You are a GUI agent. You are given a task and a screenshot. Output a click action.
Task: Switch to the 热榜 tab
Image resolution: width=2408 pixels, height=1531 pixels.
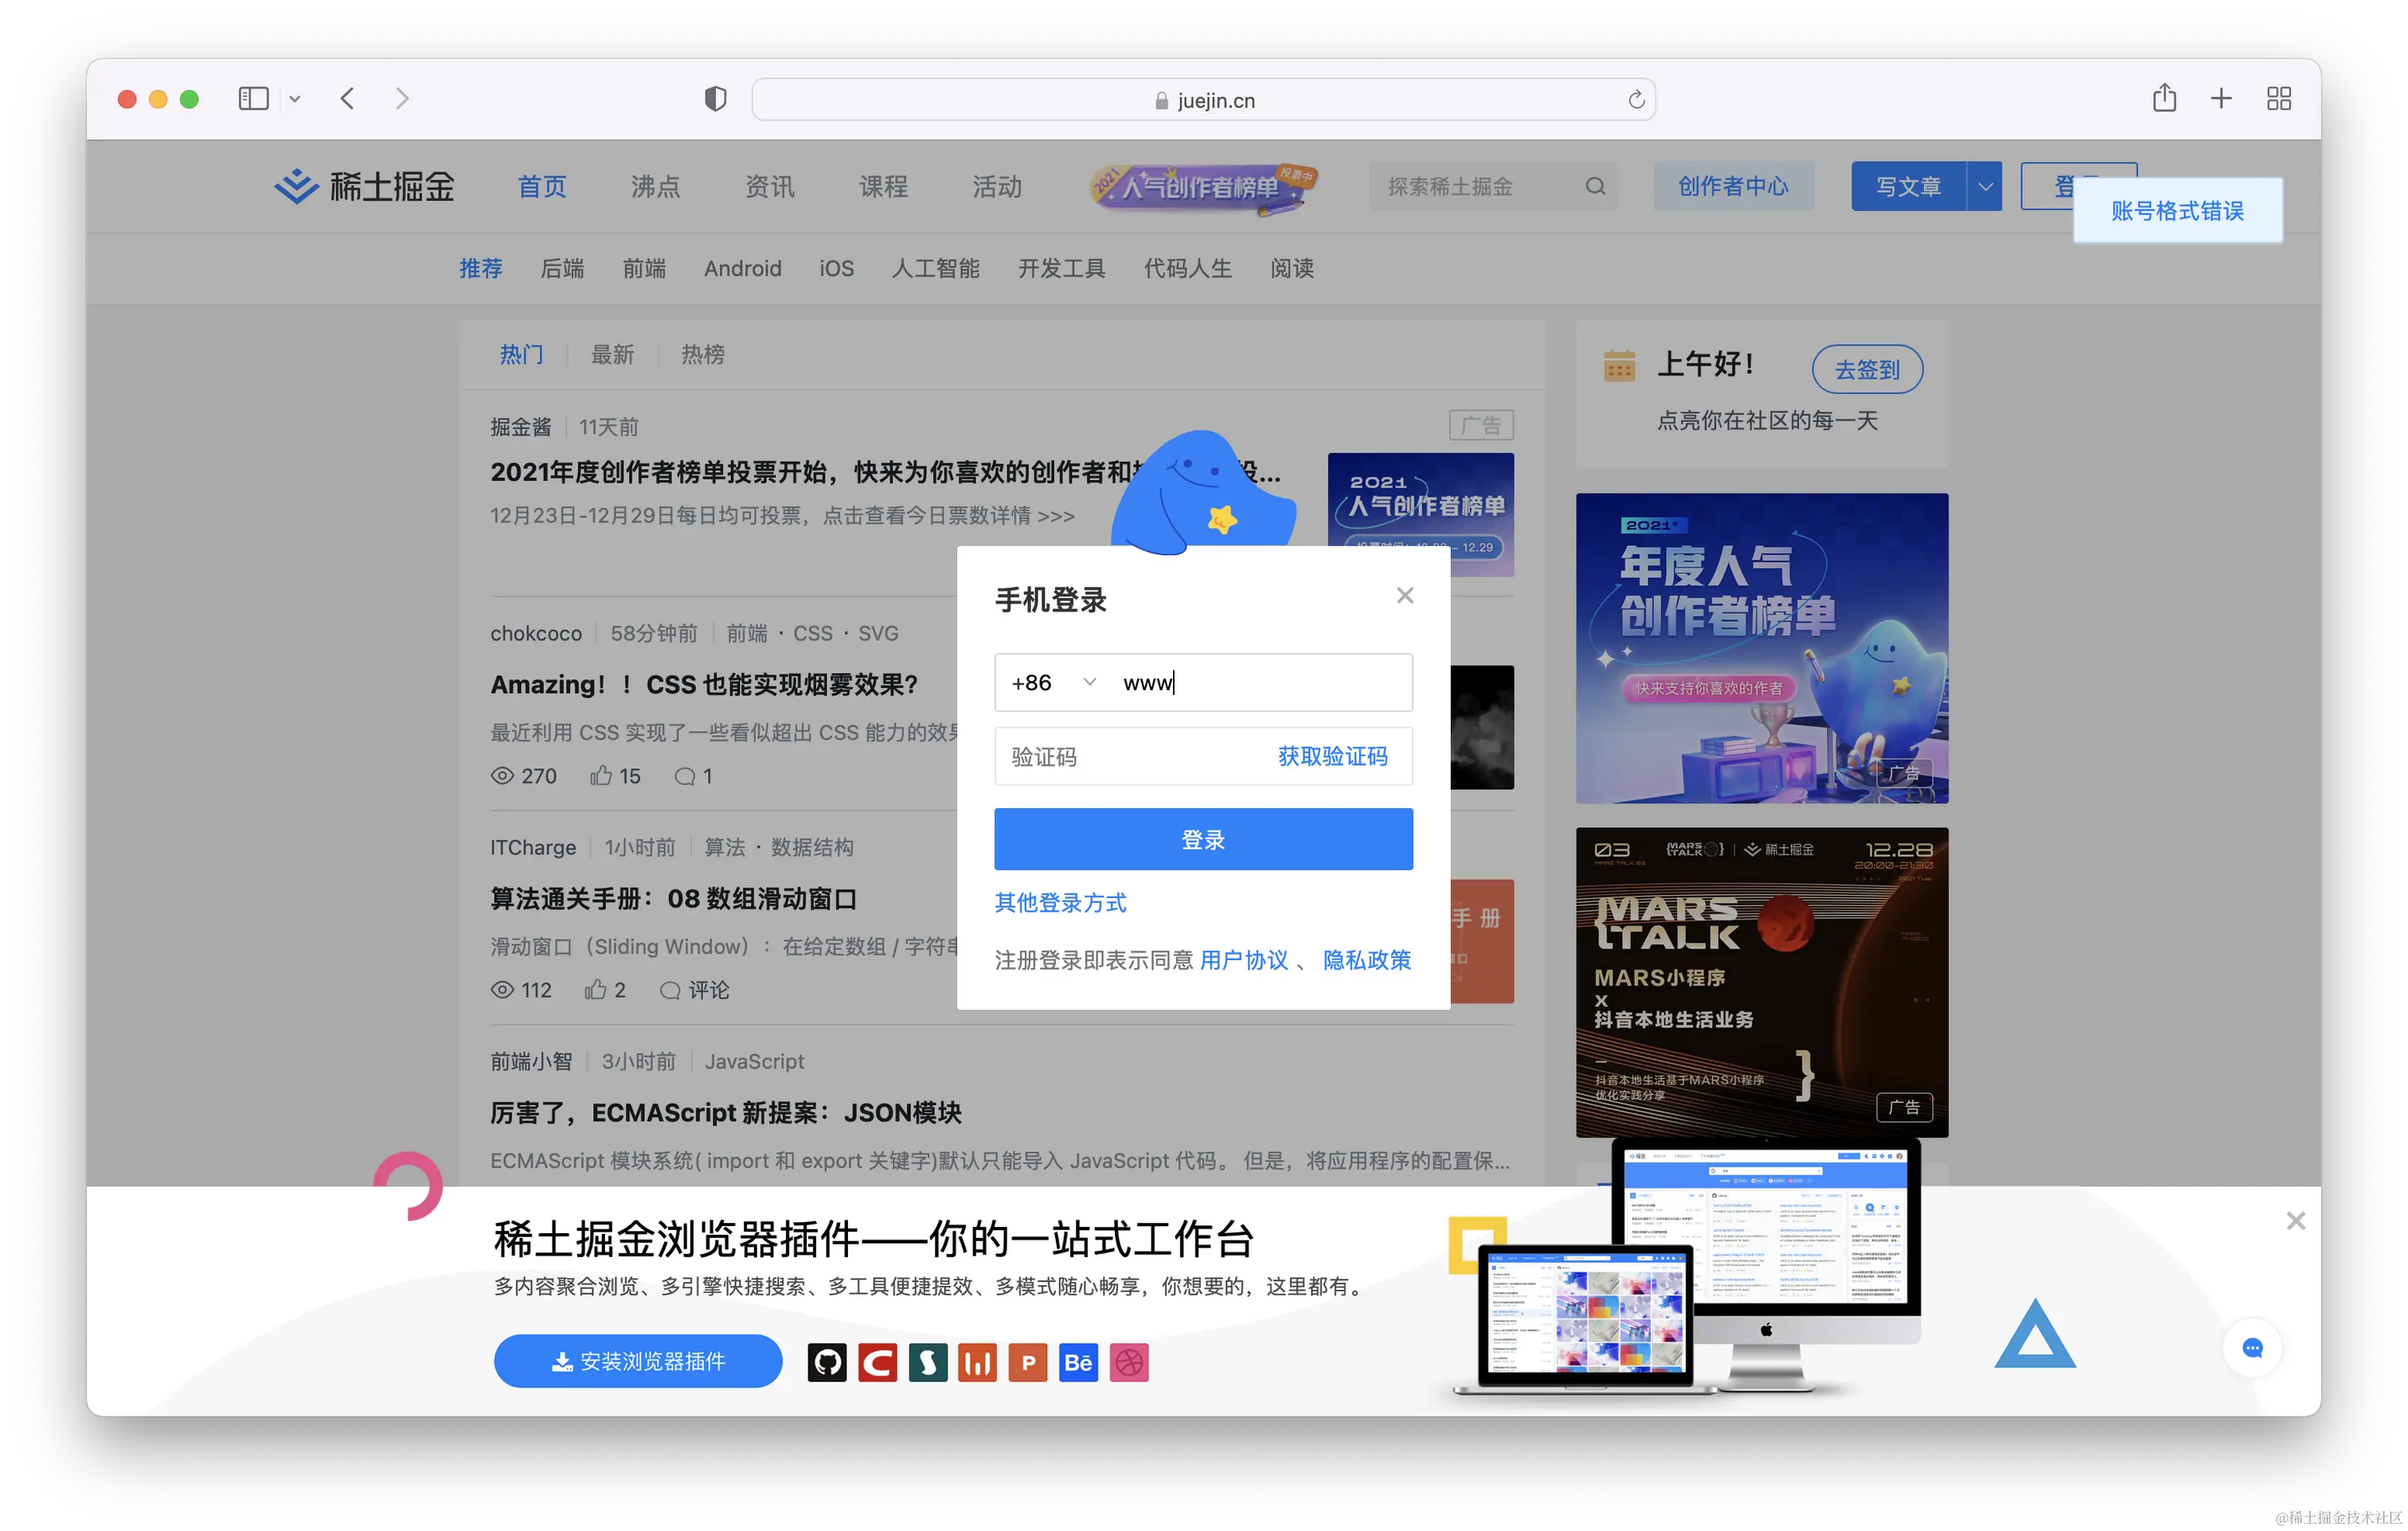(703, 355)
